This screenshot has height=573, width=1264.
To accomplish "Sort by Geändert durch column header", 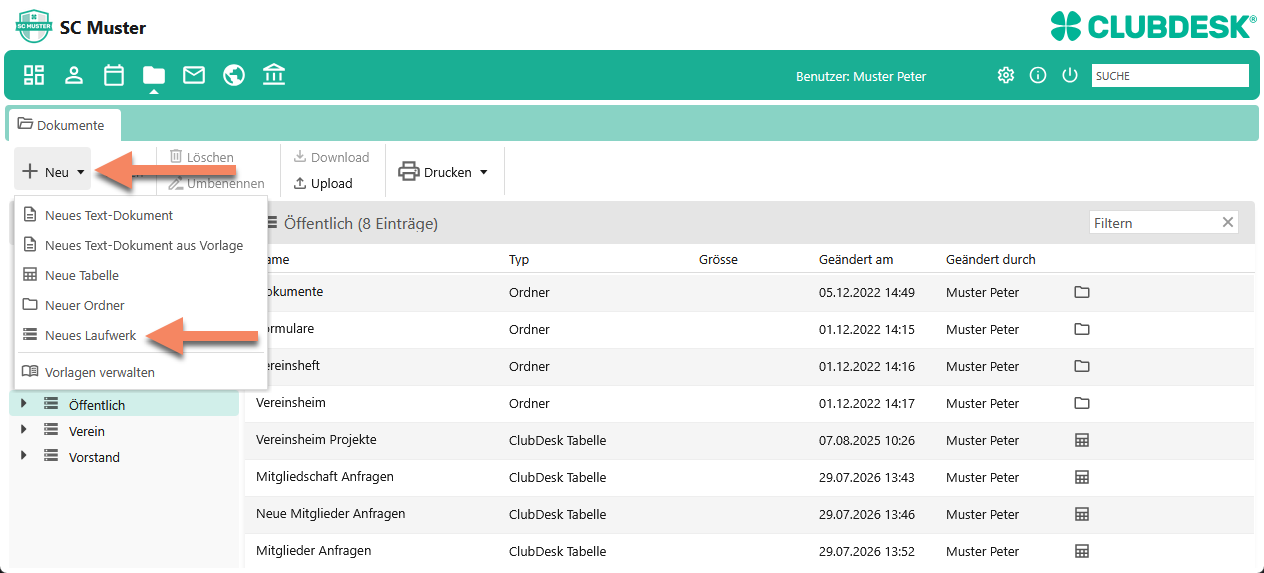I will point(991,259).
